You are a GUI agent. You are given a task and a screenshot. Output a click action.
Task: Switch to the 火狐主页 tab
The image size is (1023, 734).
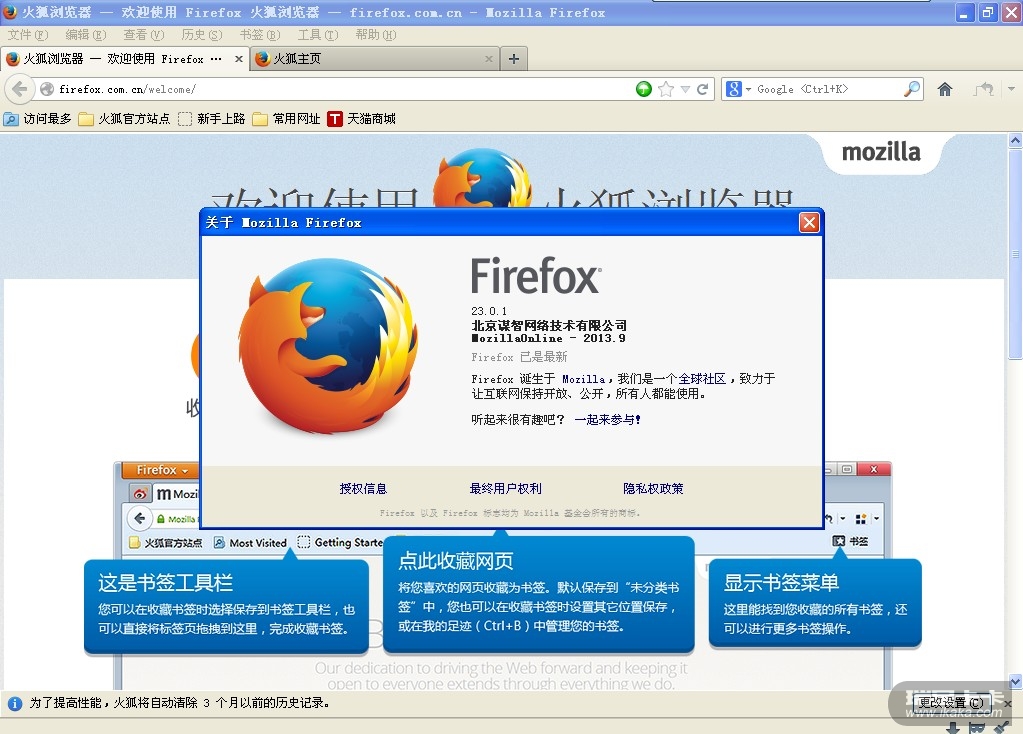tap(374, 59)
